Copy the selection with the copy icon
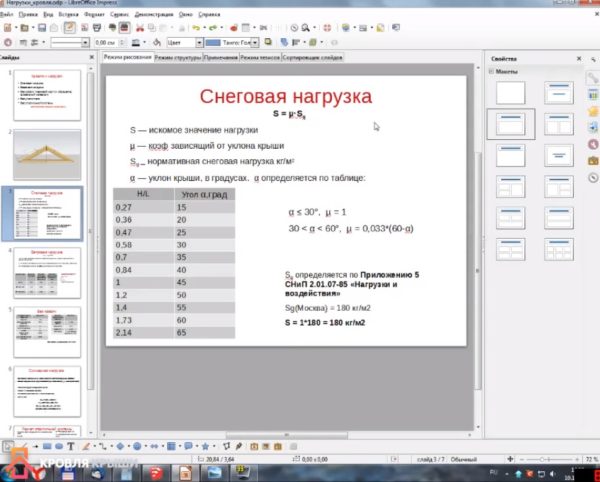Screen dimensions: 600x482 click(152, 28)
